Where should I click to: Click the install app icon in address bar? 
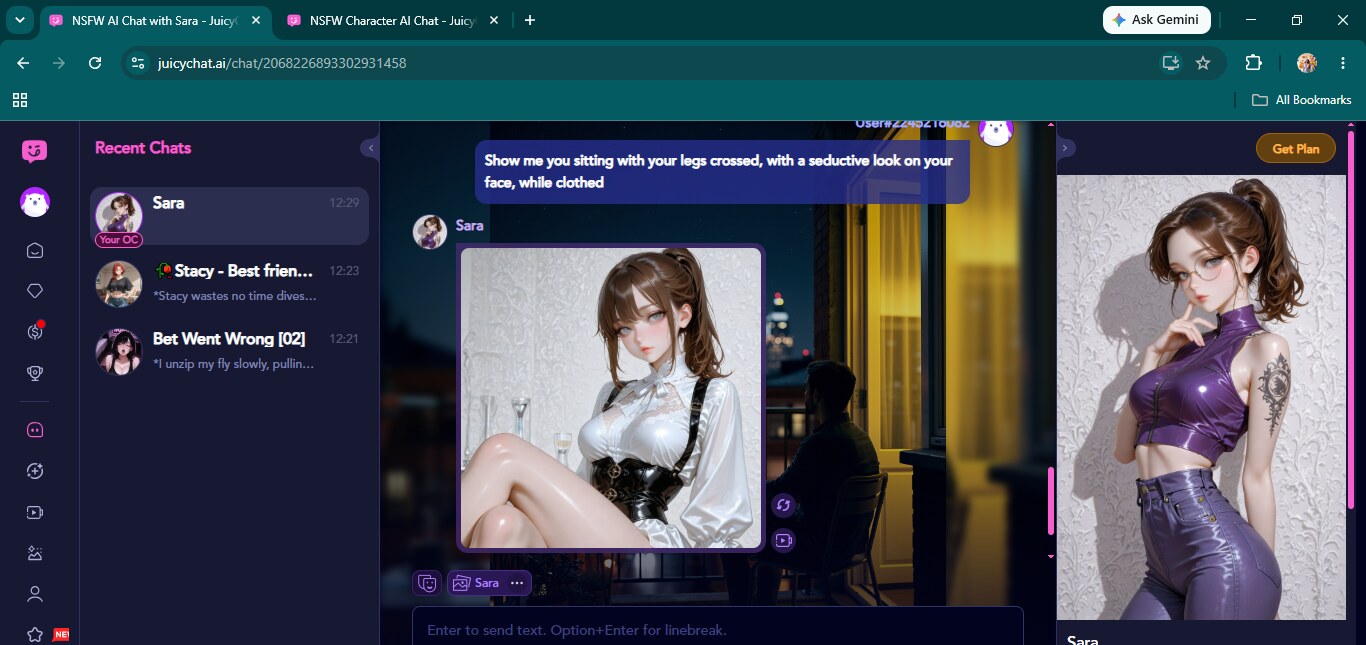(1170, 63)
